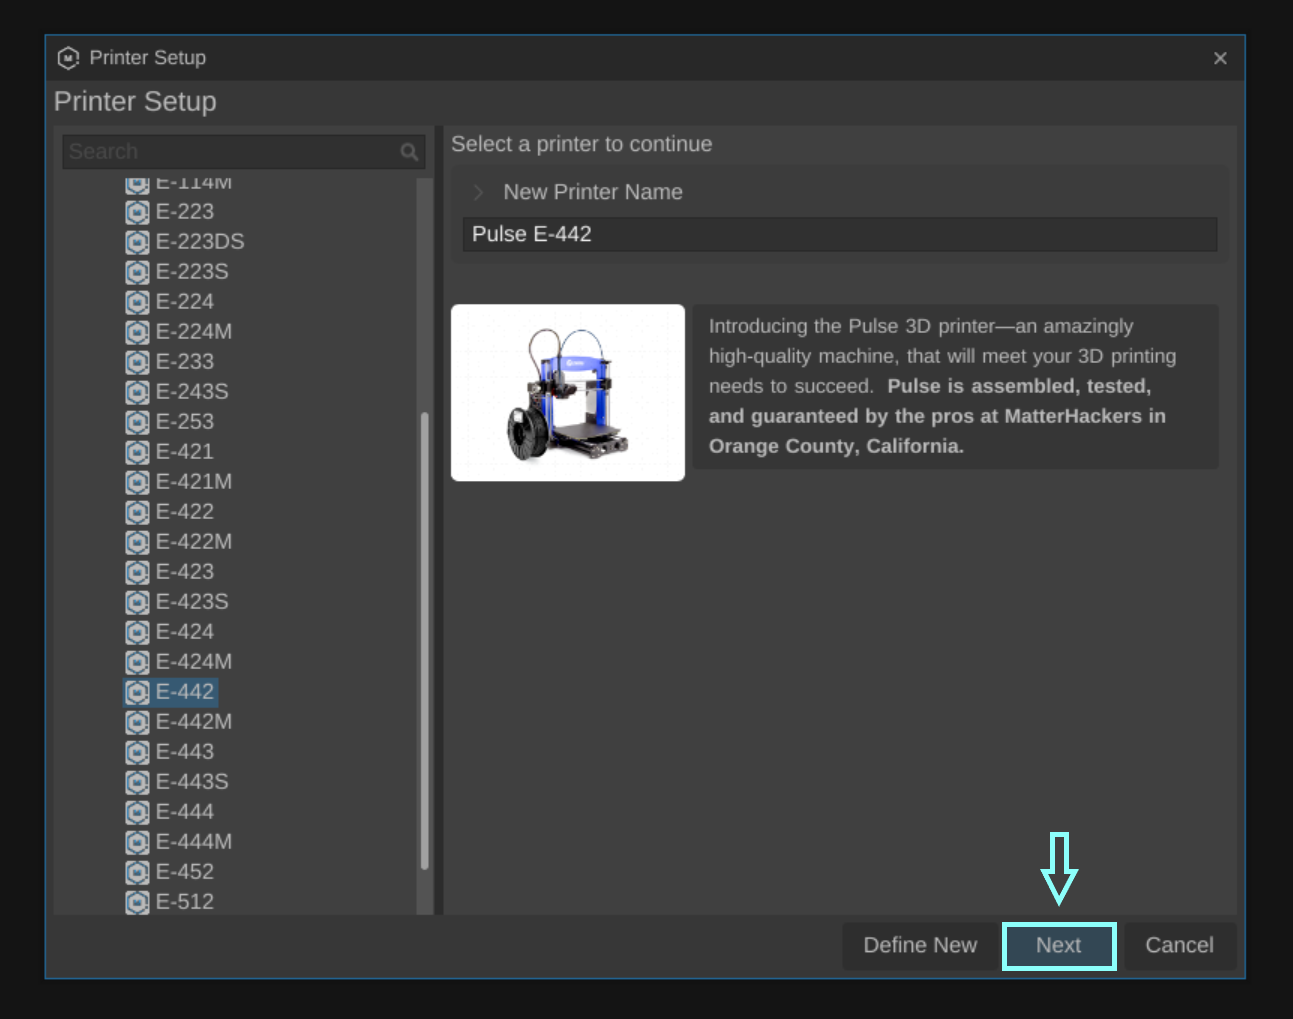Pick E-224M in the printer list
The image size is (1293, 1019).
(x=194, y=332)
